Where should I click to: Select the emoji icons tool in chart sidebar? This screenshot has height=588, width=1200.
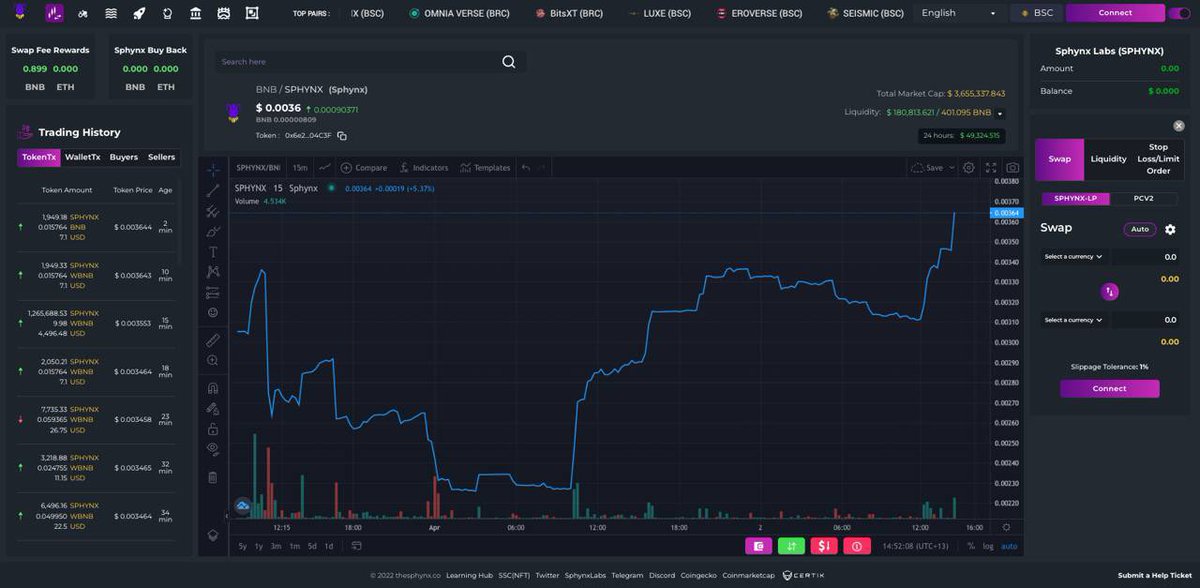point(213,313)
